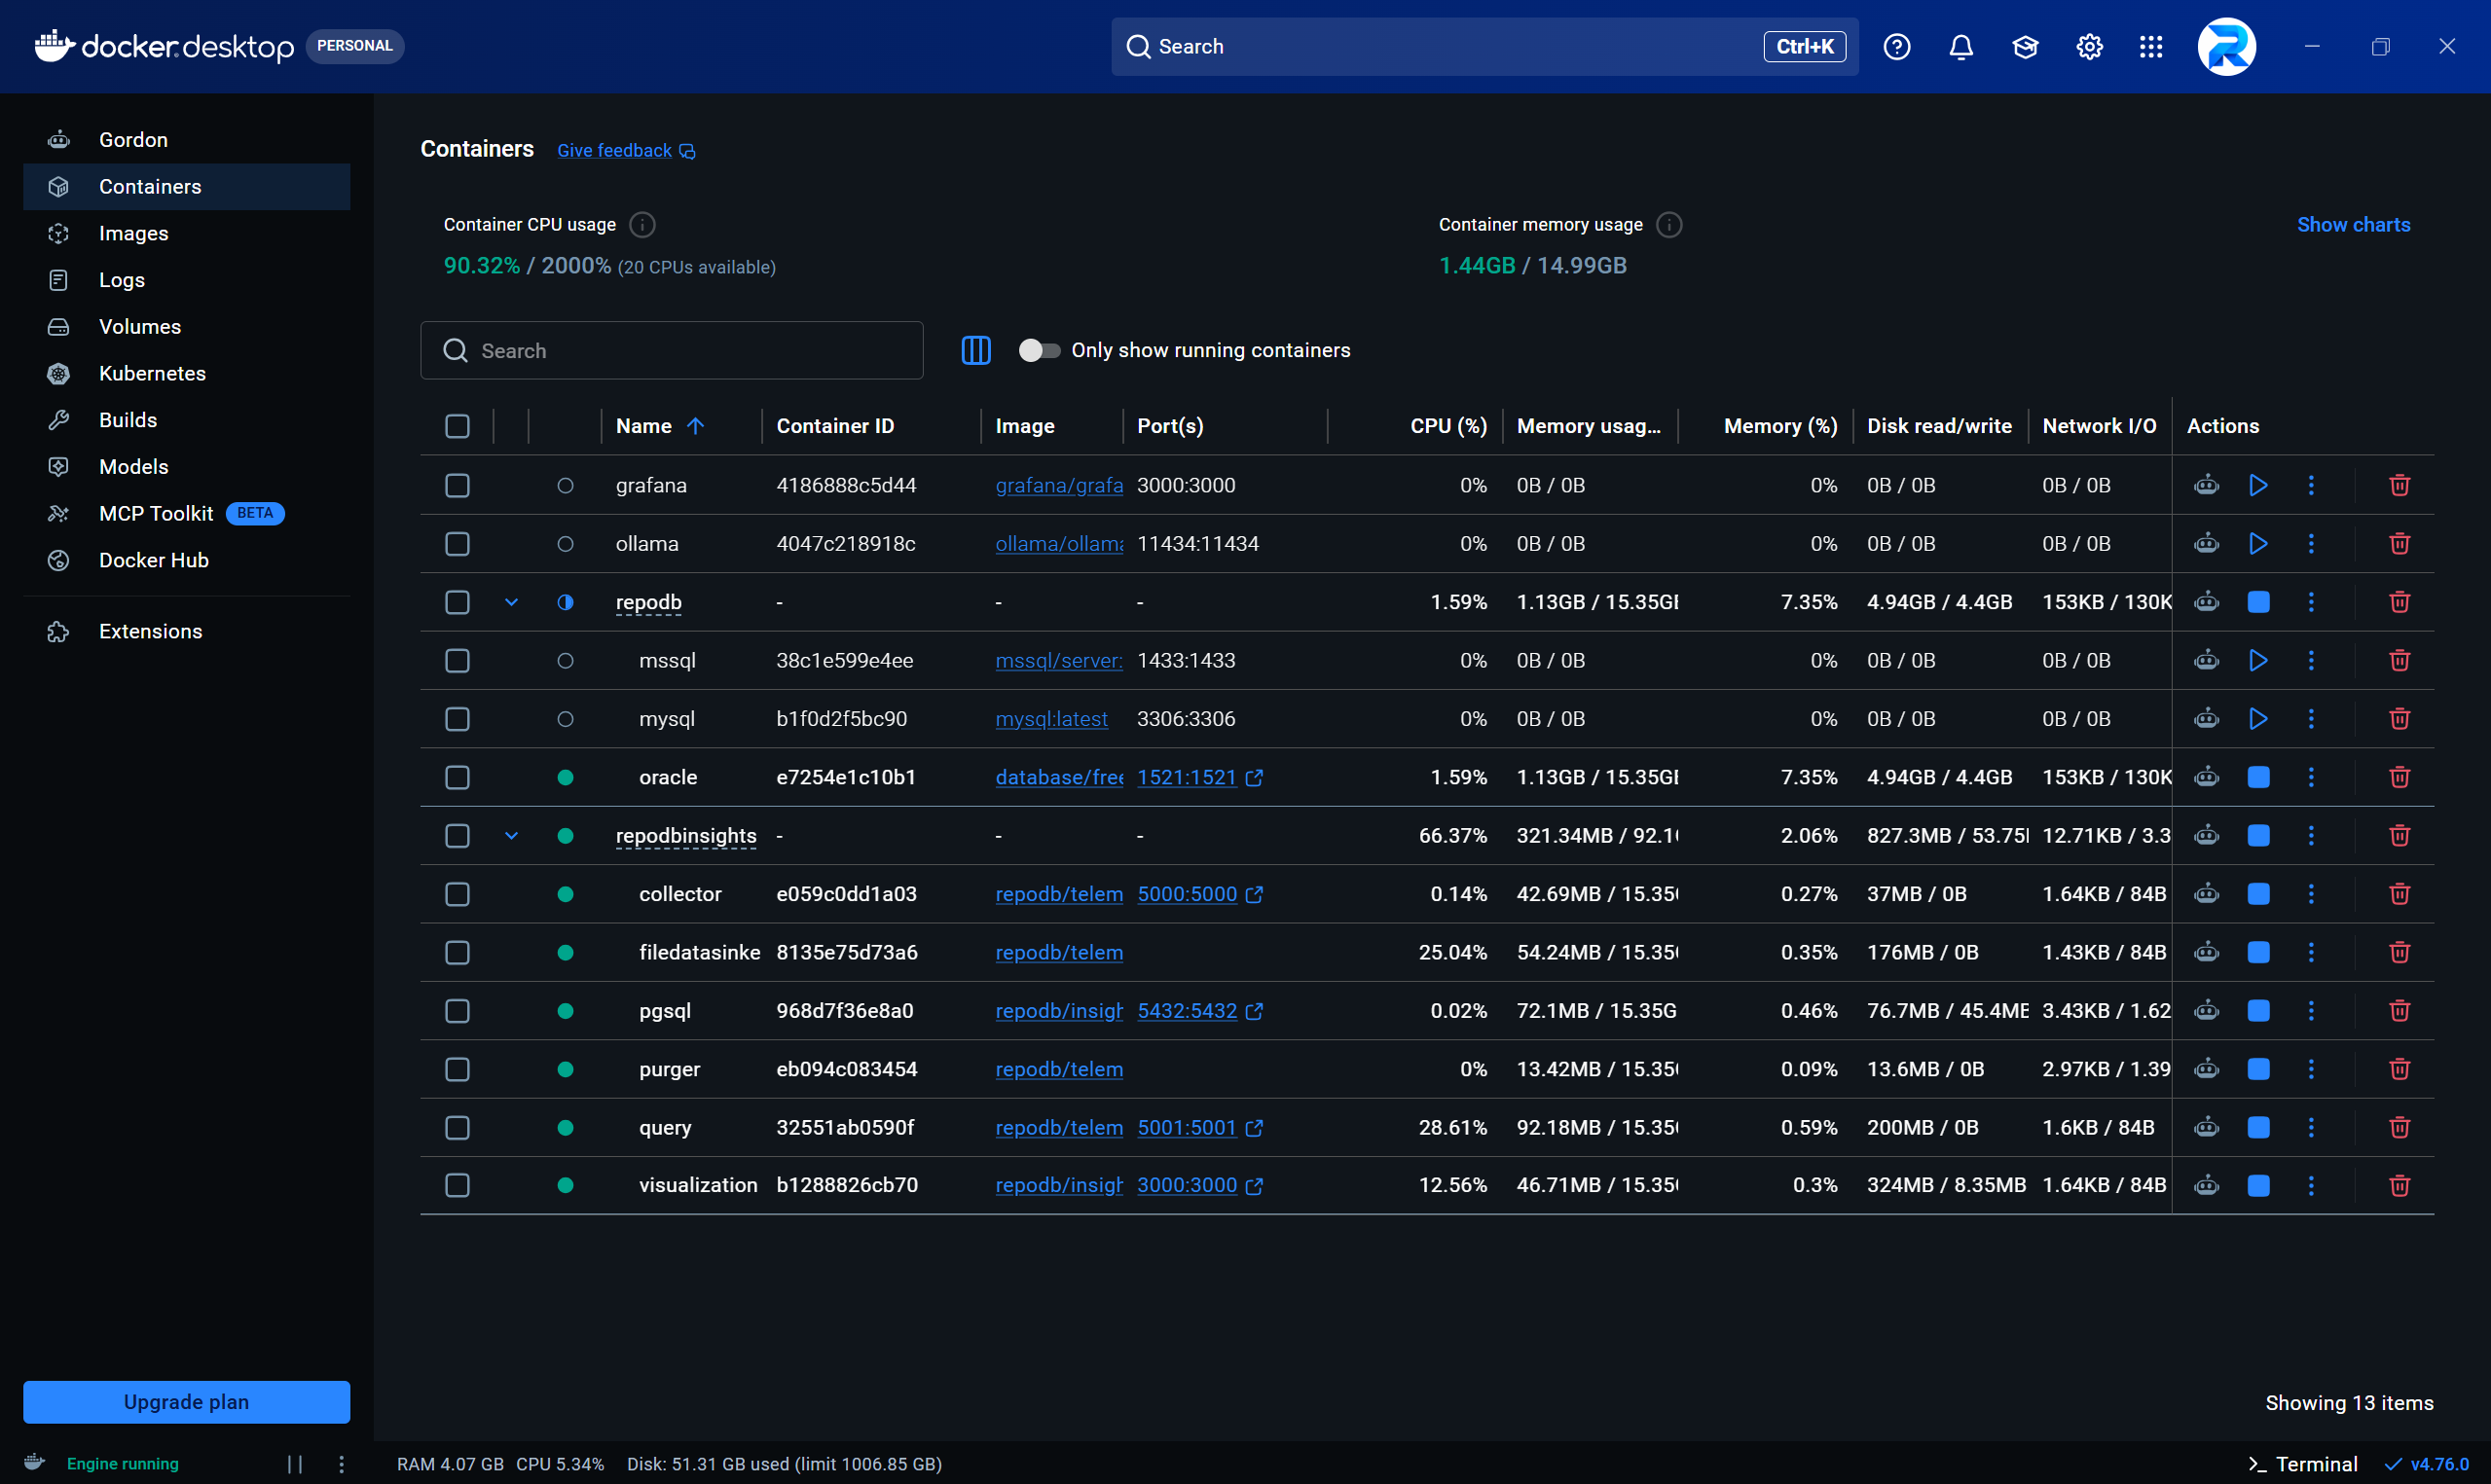Select the mysql row checkbox
The image size is (2491, 1484).
tap(457, 718)
